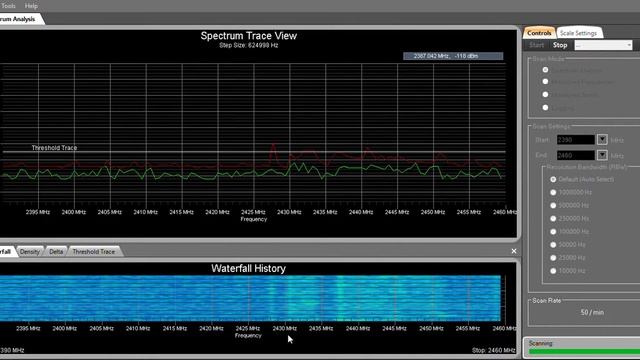The image size is (640, 360).
Task: Select 100000 Hz resolution bandwidth
Action: (x=553, y=231)
